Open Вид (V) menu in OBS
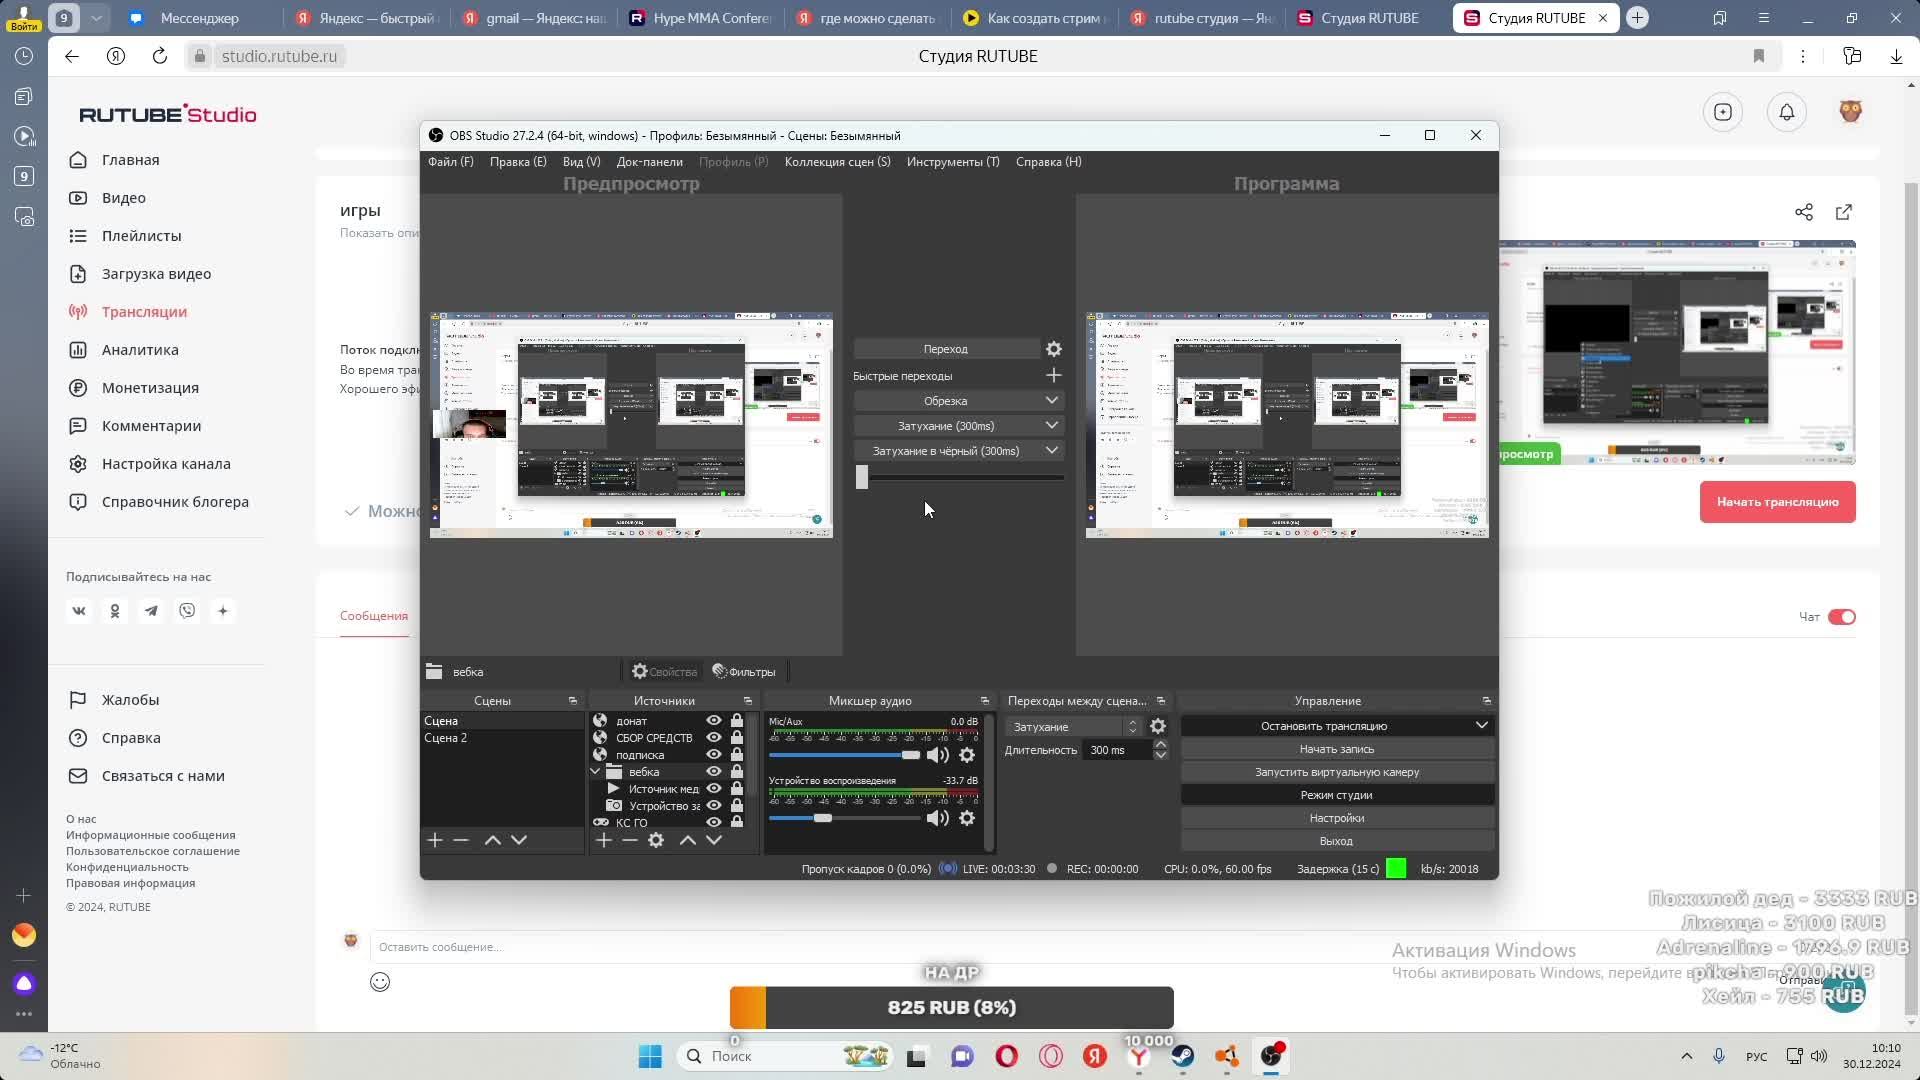 point(582,162)
